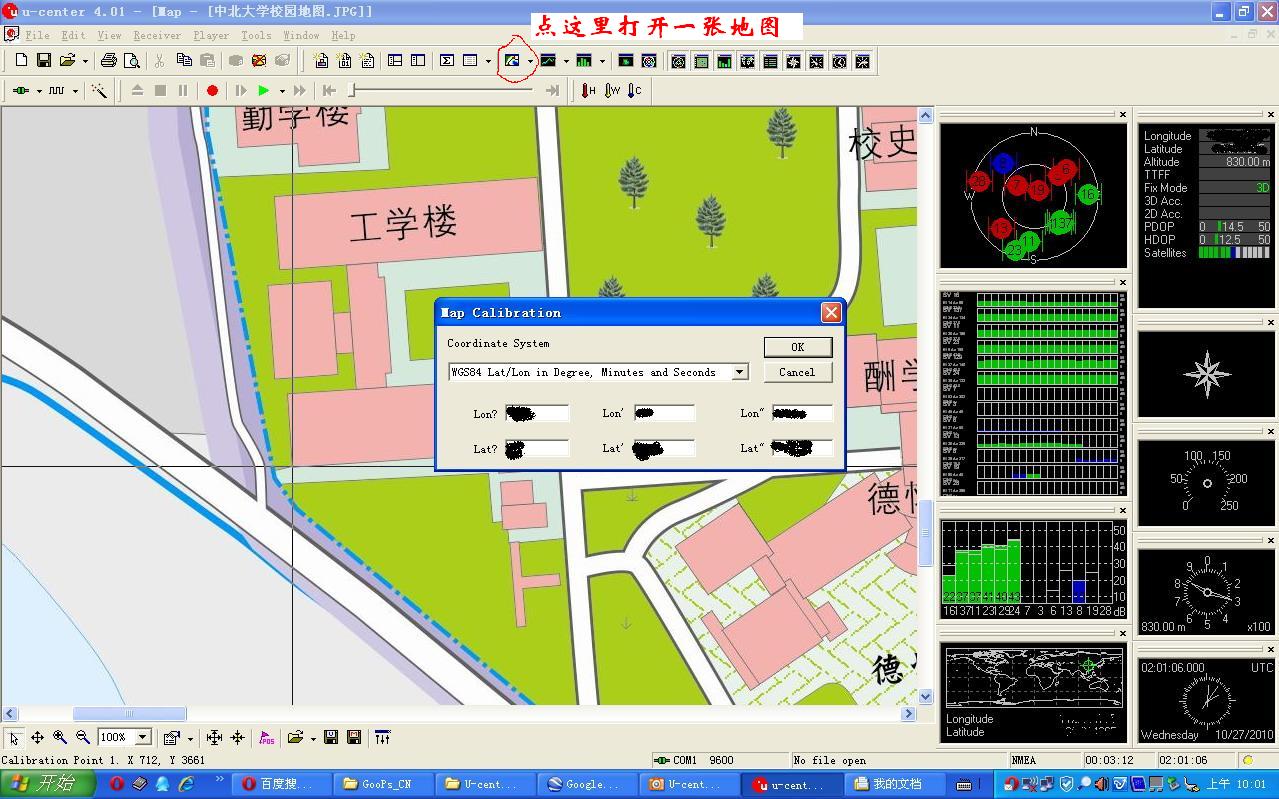1279x799 pixels.
Task: Click the Print icon
Action: 109,61
